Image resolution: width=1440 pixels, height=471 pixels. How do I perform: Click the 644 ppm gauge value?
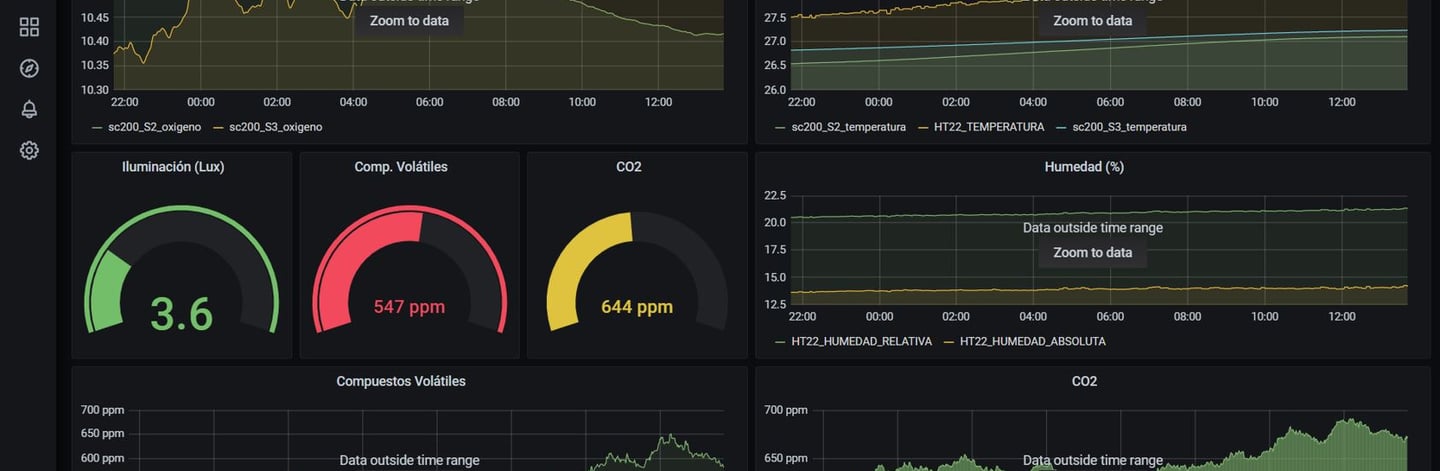637,307
